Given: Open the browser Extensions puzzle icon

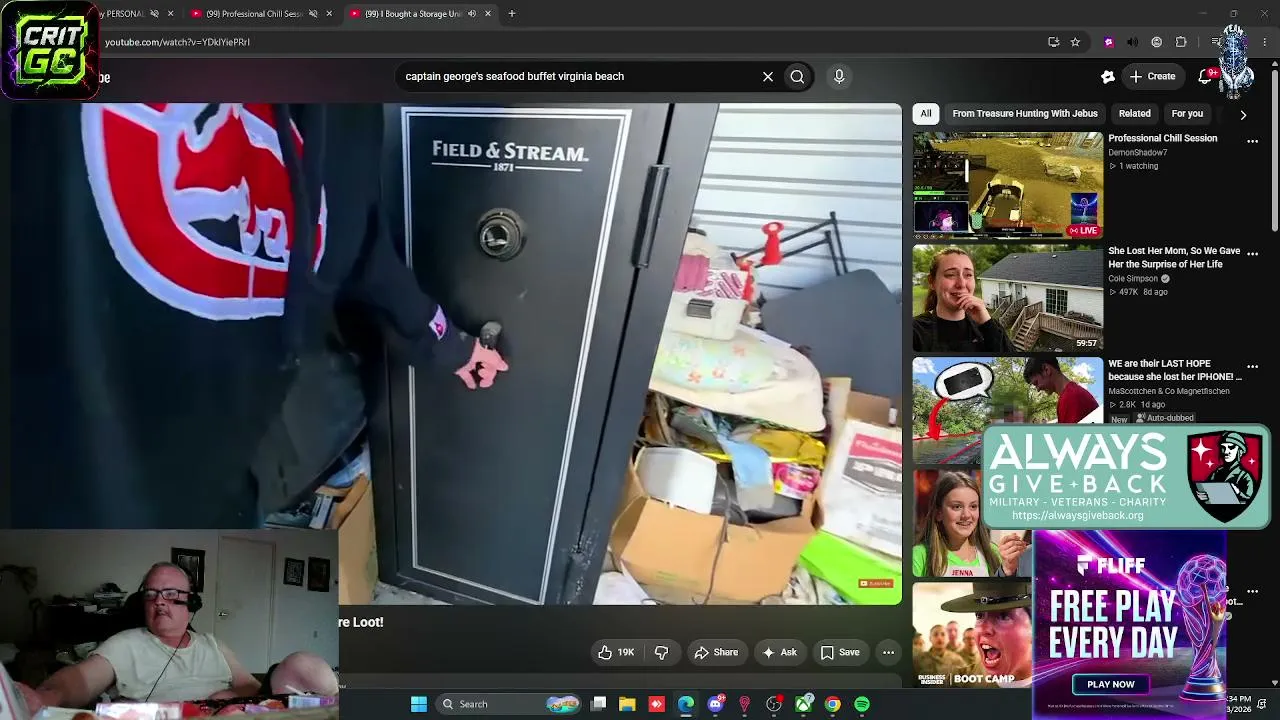Looking at the screenshot, I should click(x=1181, y=42).
